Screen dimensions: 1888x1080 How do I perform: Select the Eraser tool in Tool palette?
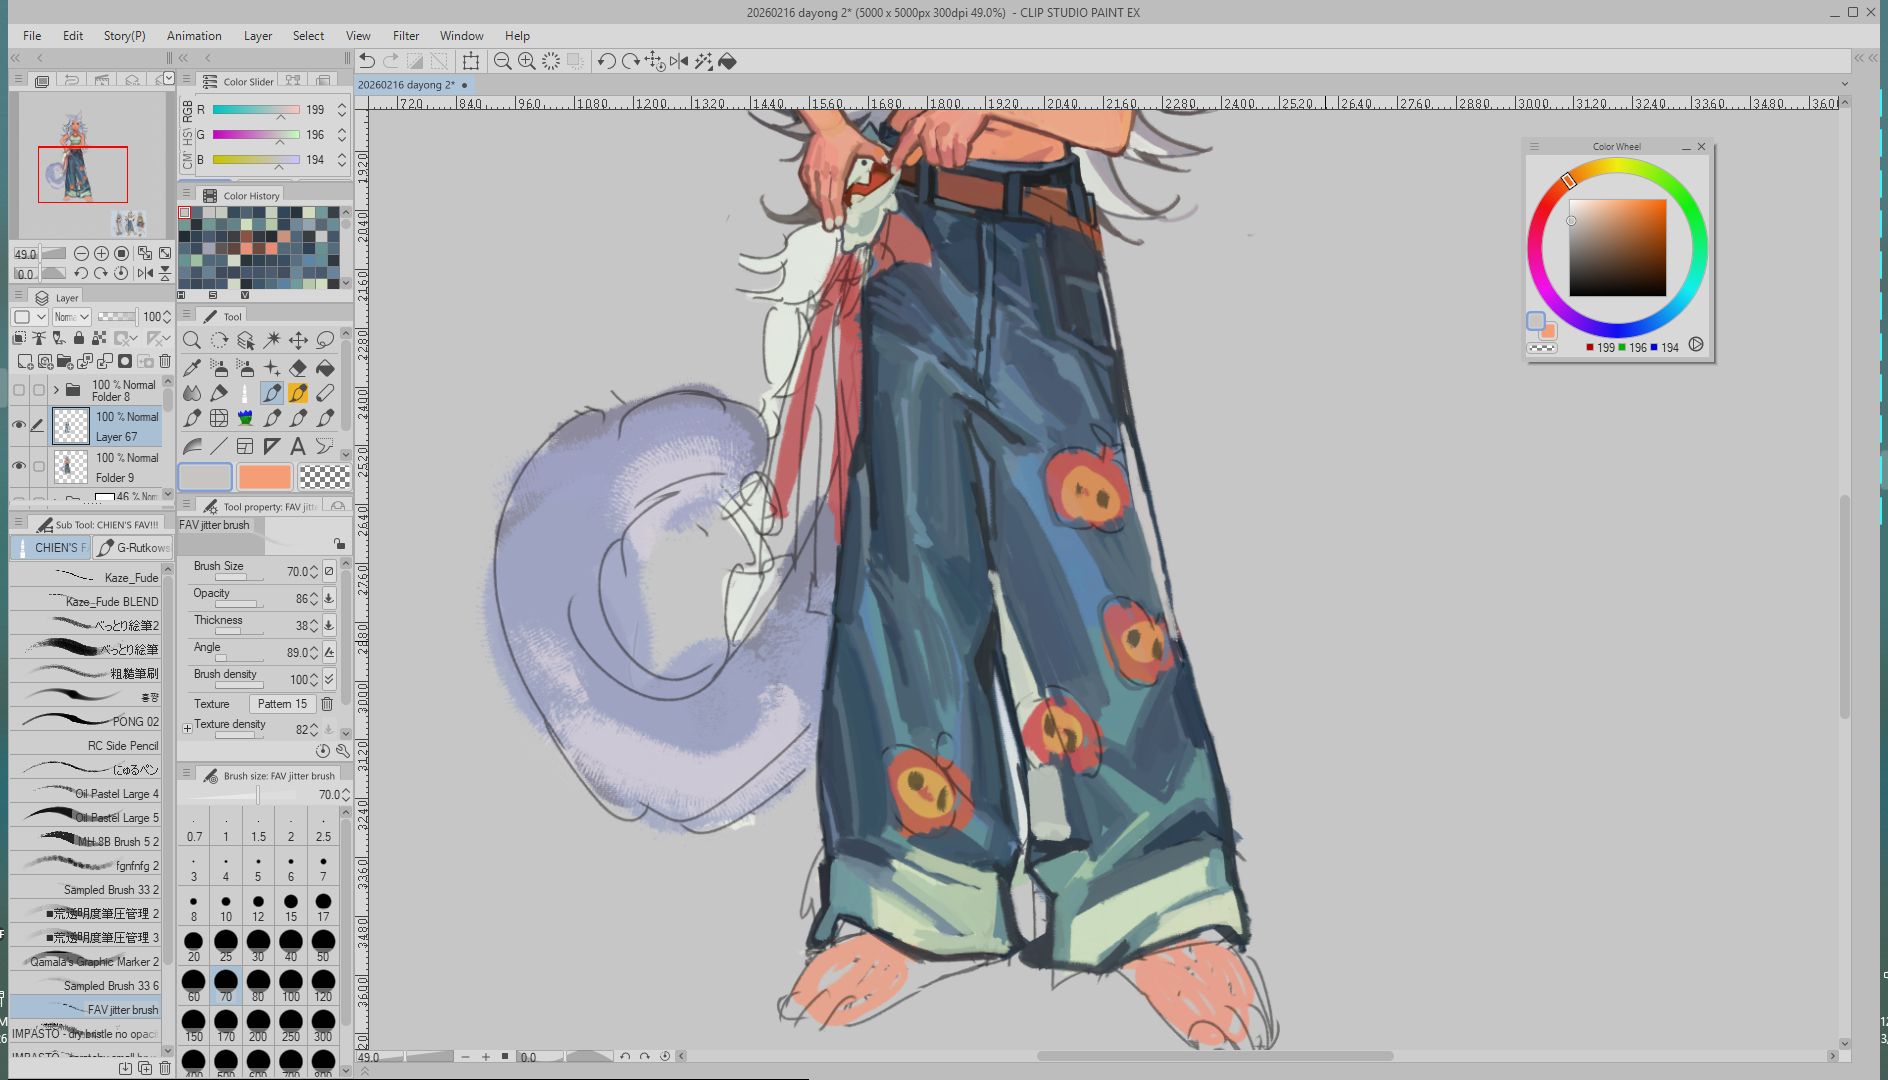tap(298, 368)
